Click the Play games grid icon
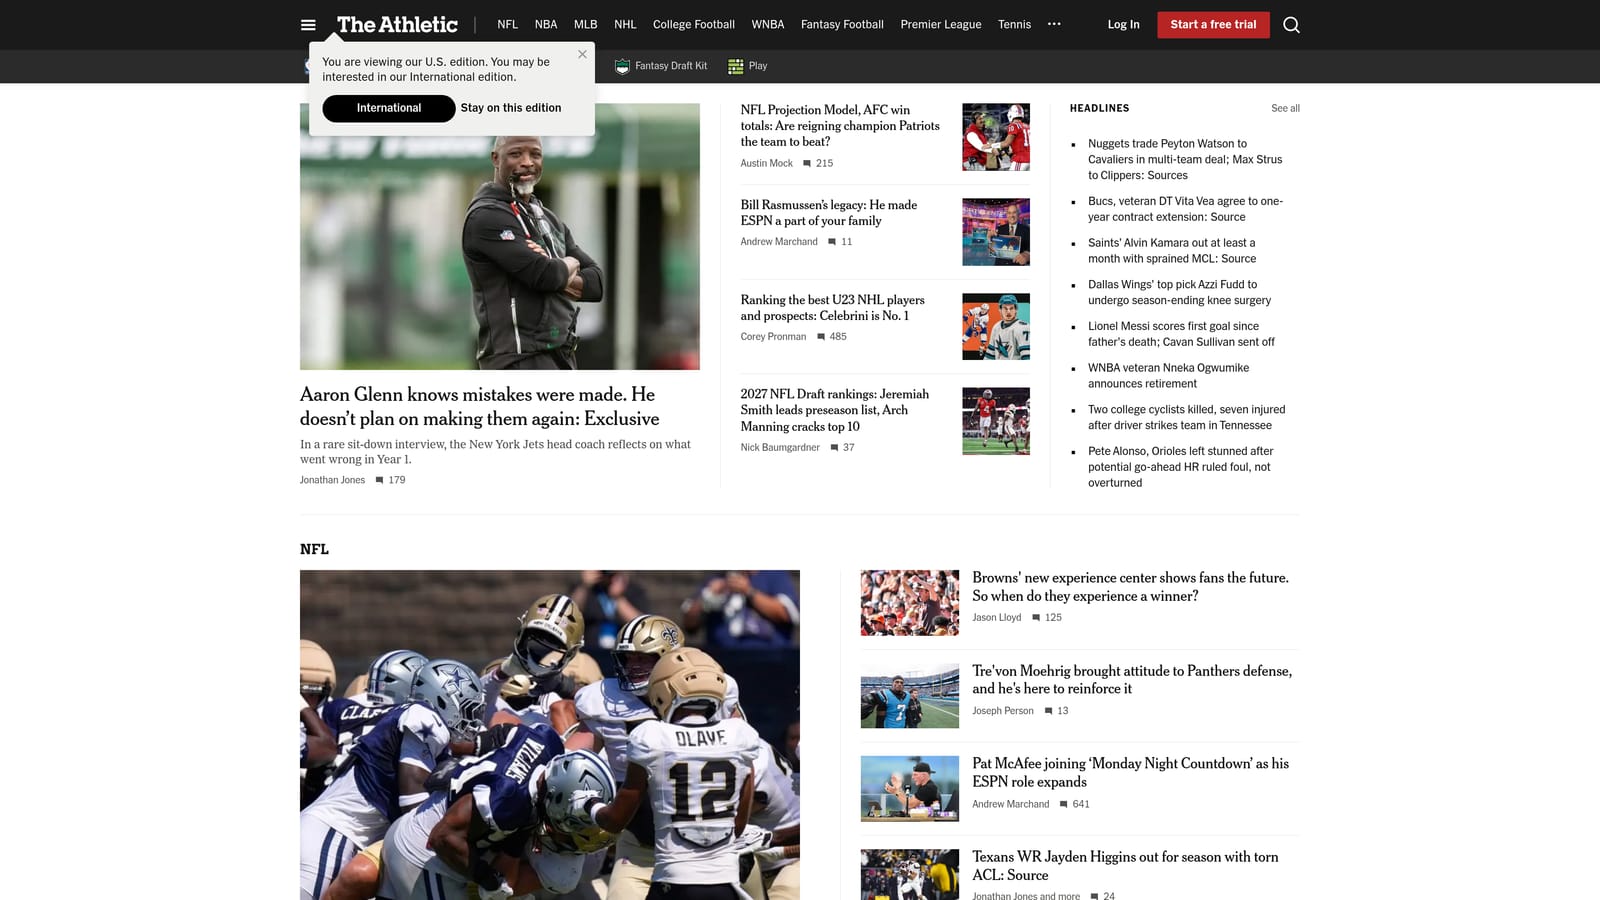The image size is (1600, 900). [x=735, y=66]
